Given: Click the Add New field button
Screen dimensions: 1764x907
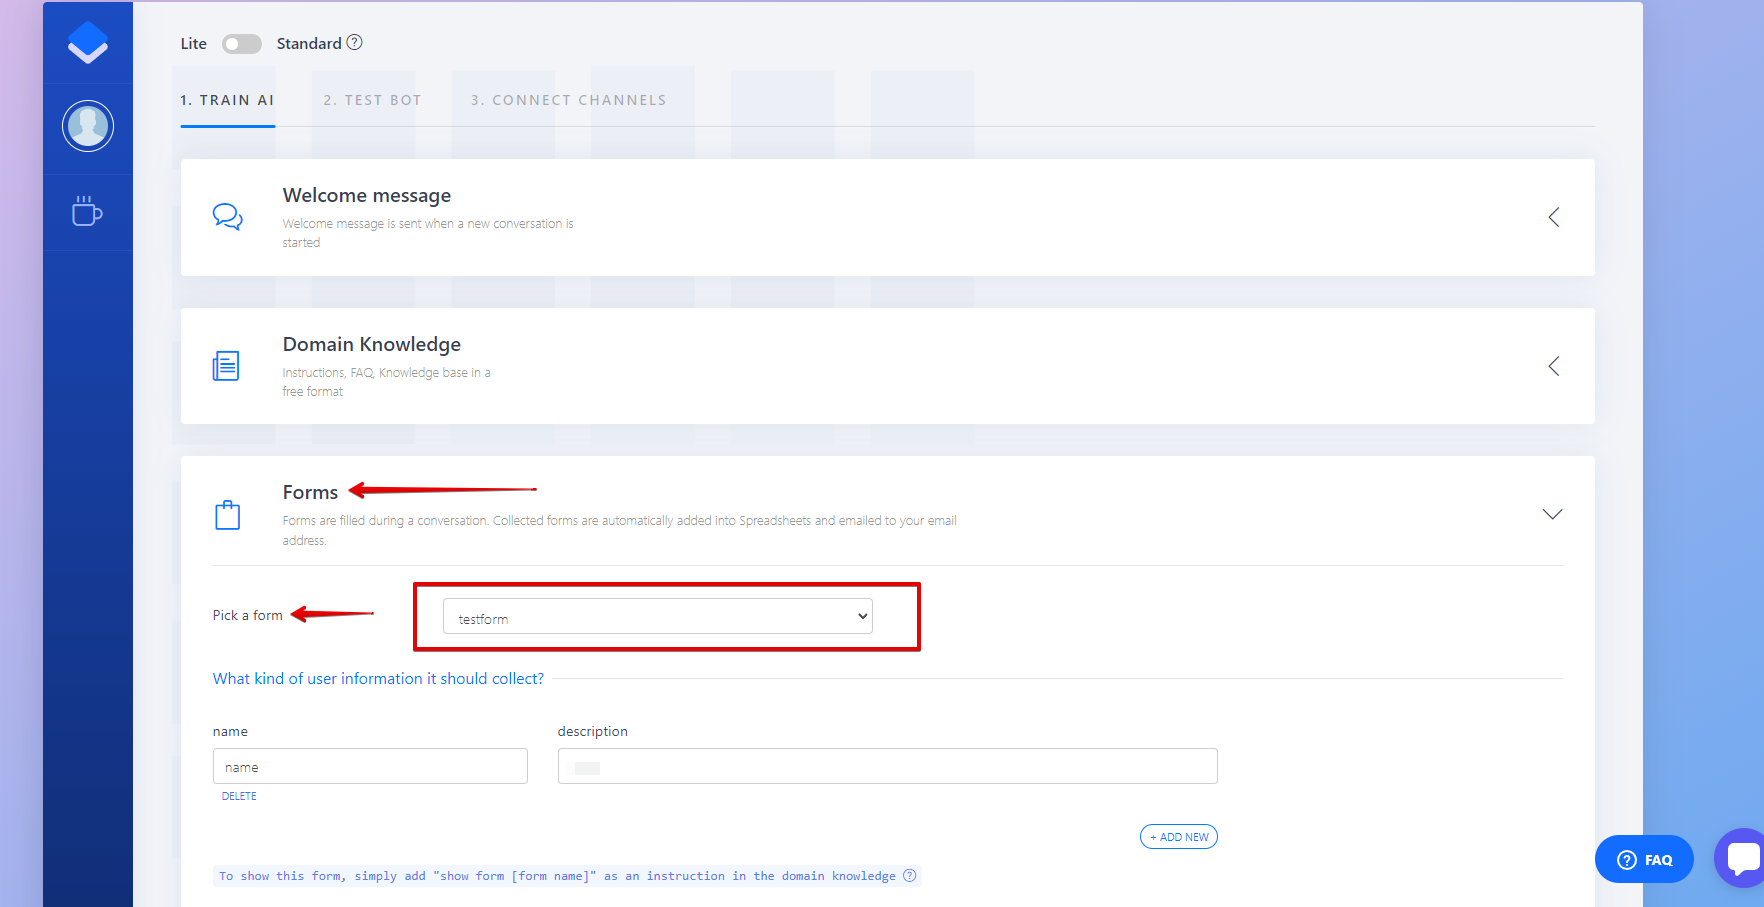Looking at the screenshot, I should coord(1178,836).
